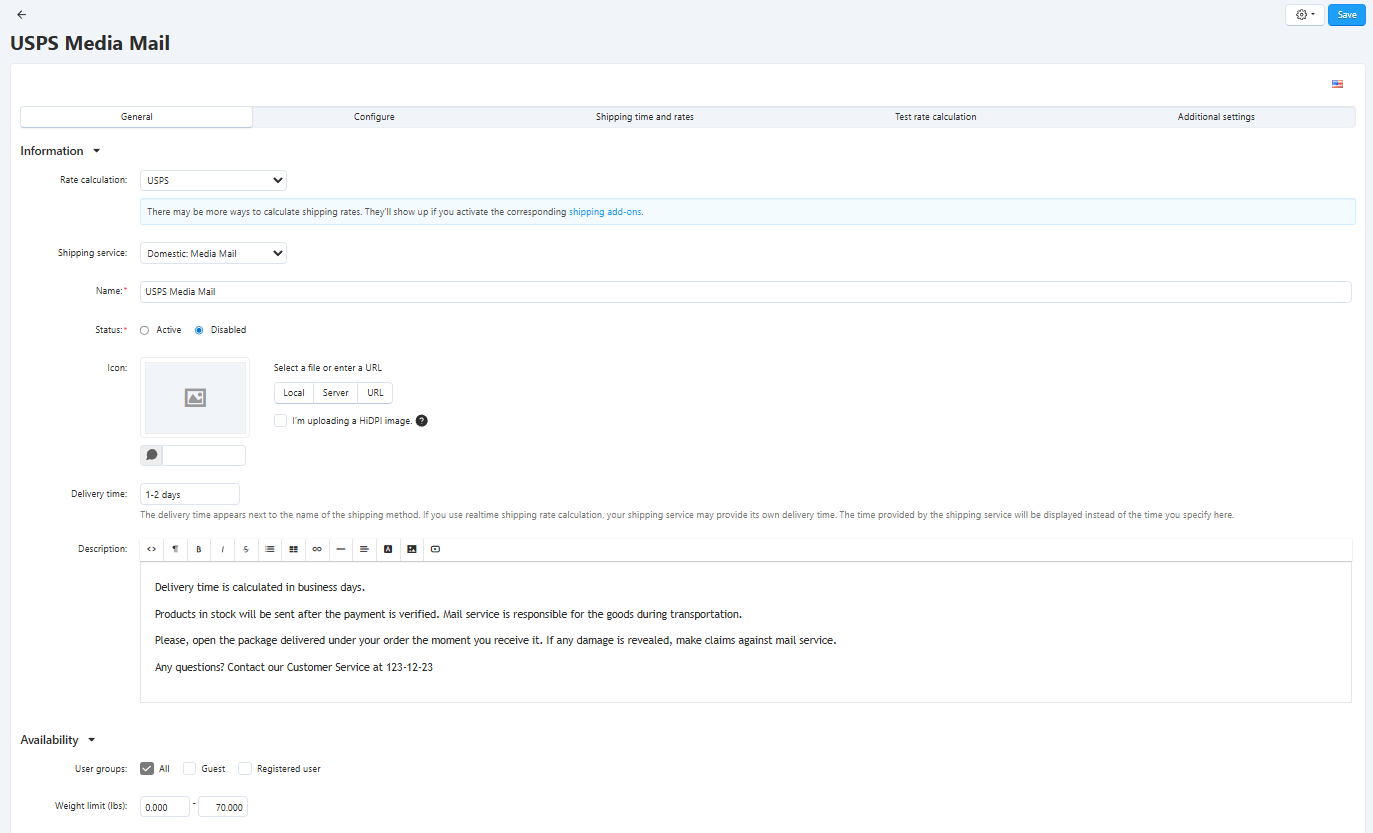1373x833 pixels.
Task: Follow the shipping add-ons link
Action: pos(606,212)
